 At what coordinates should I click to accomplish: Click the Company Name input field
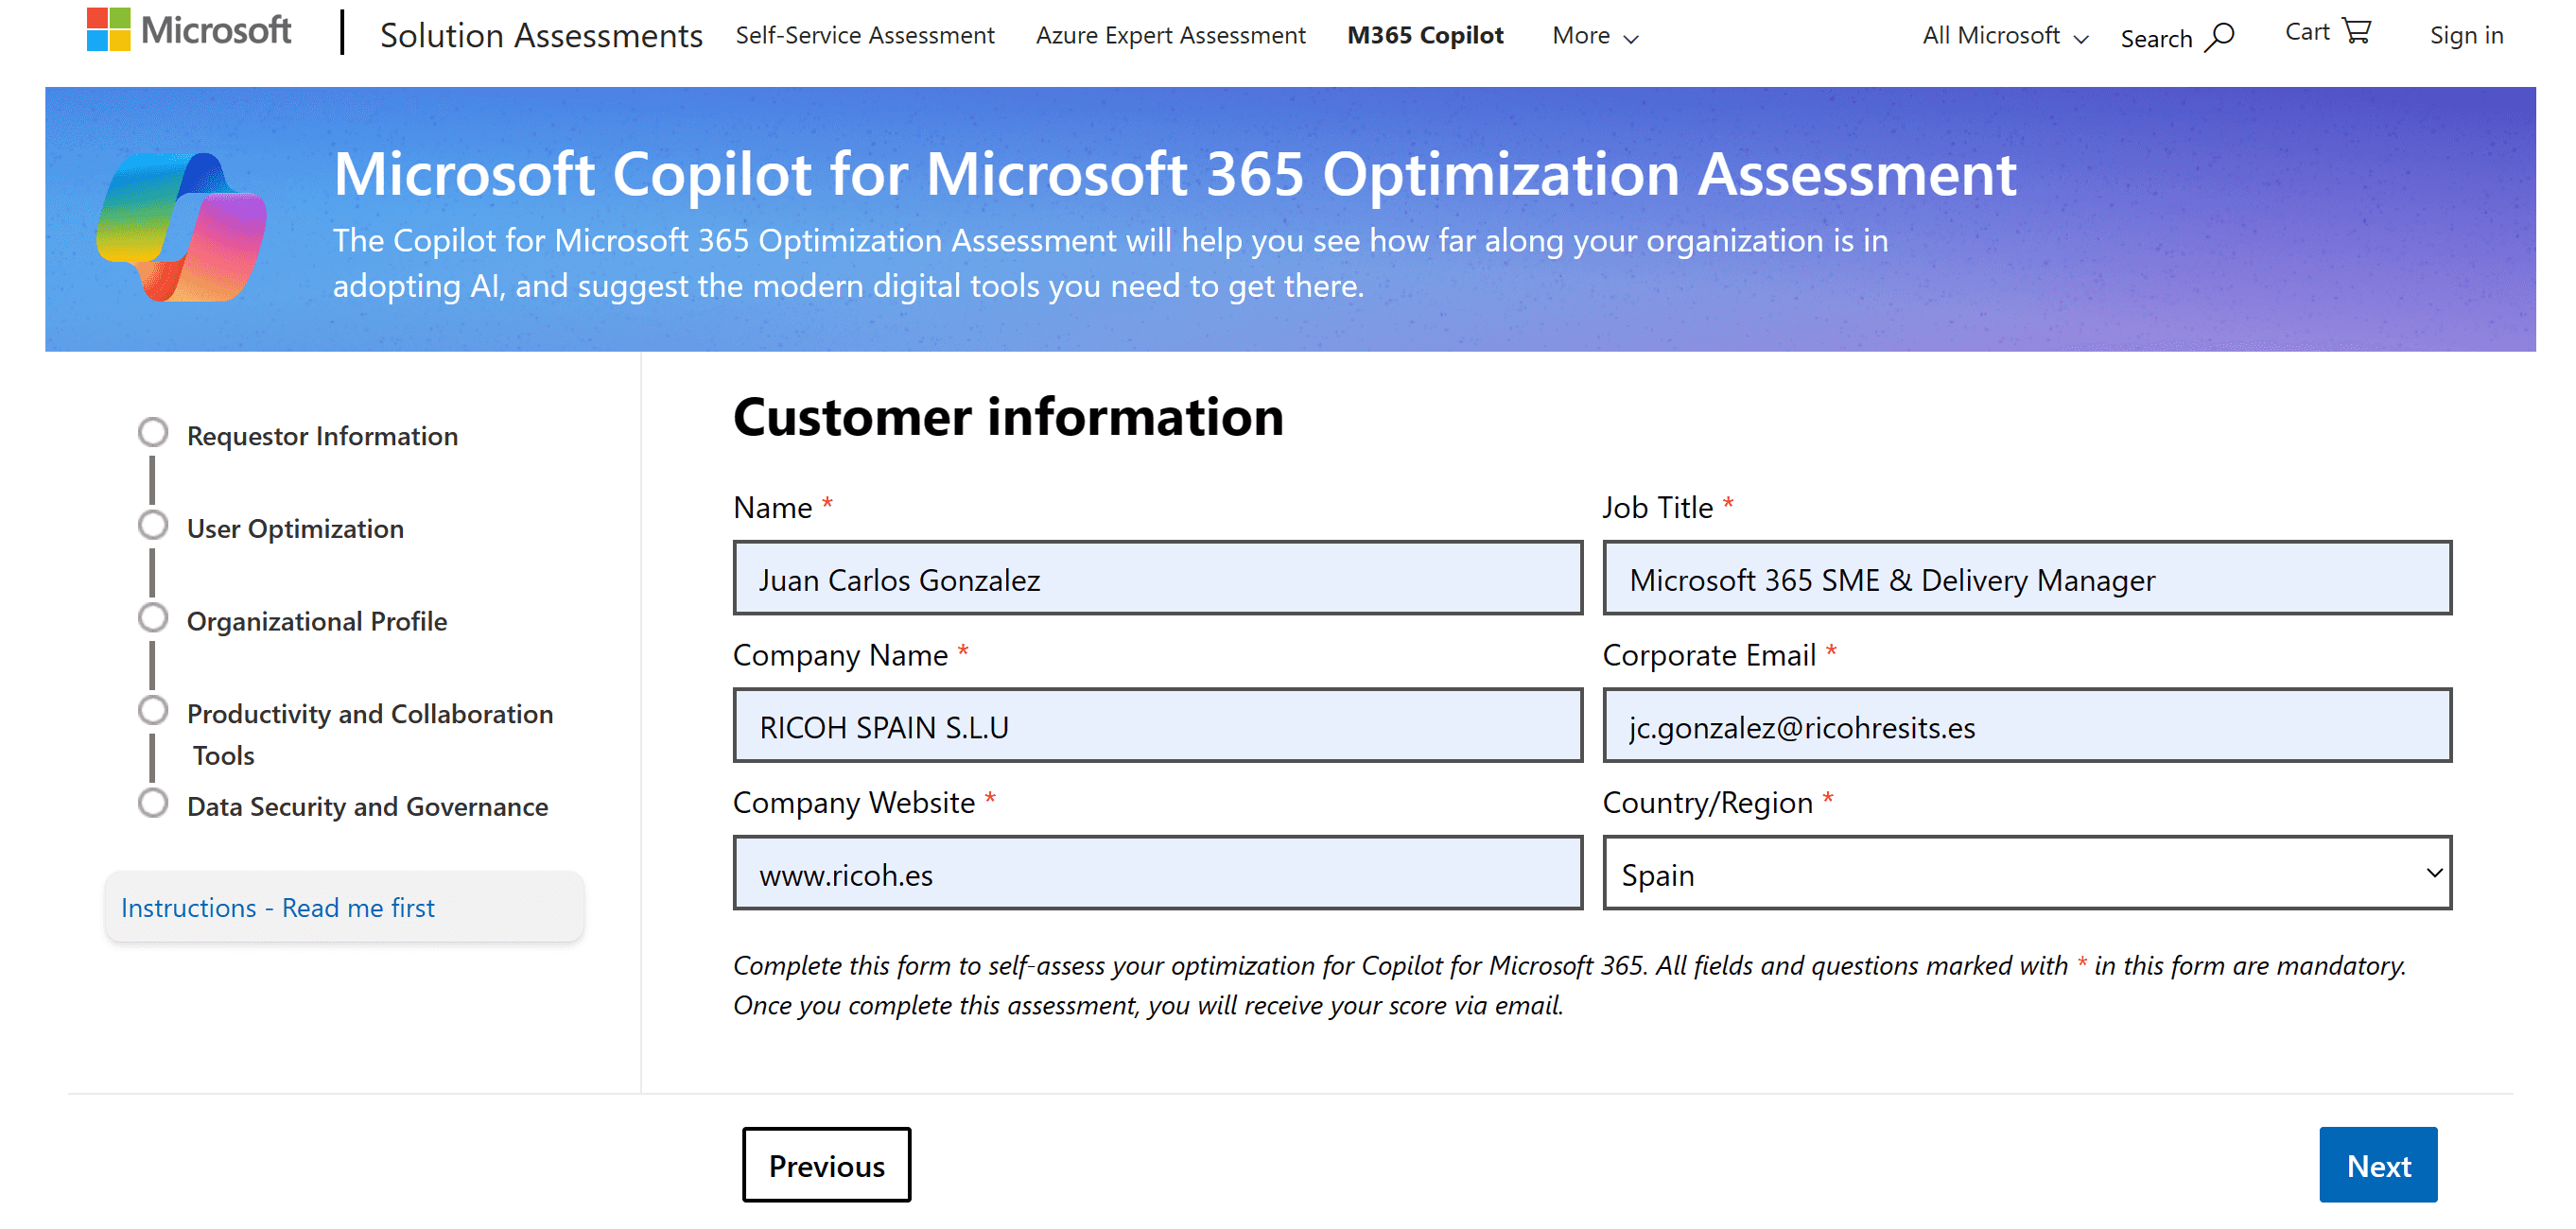[1158, 726]
